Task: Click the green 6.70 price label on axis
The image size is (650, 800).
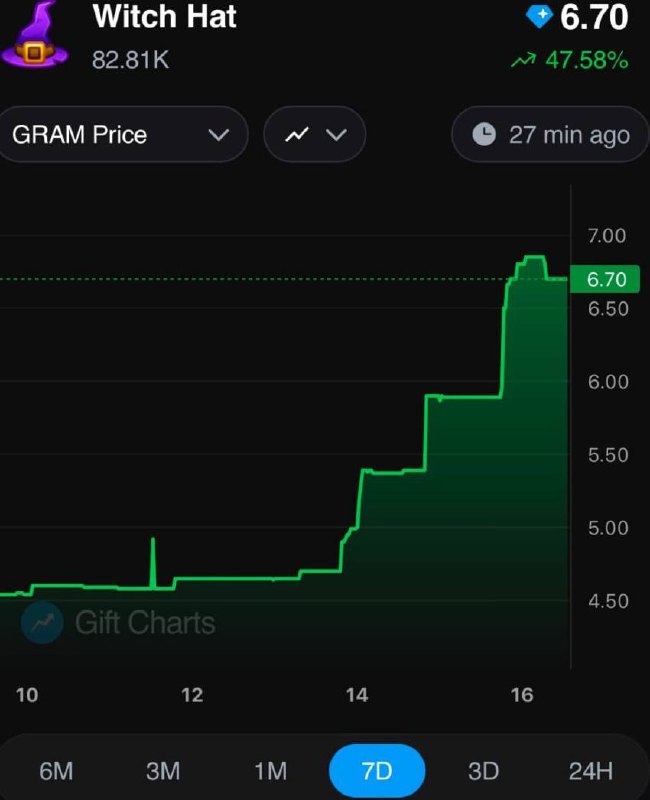Action: click(x=605, y=279)
